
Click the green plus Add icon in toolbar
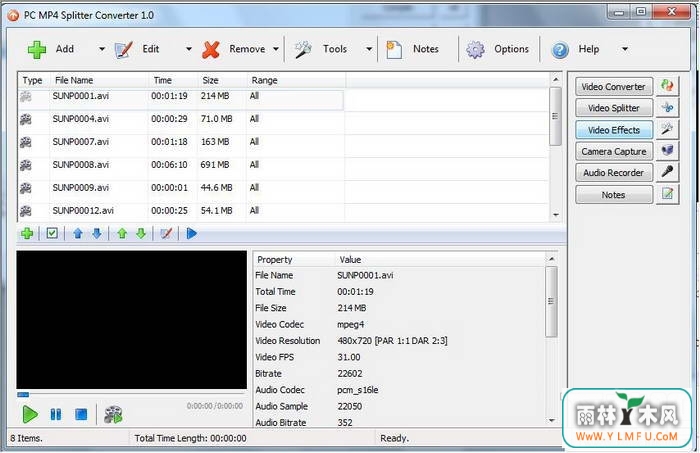tap(37, 50)
